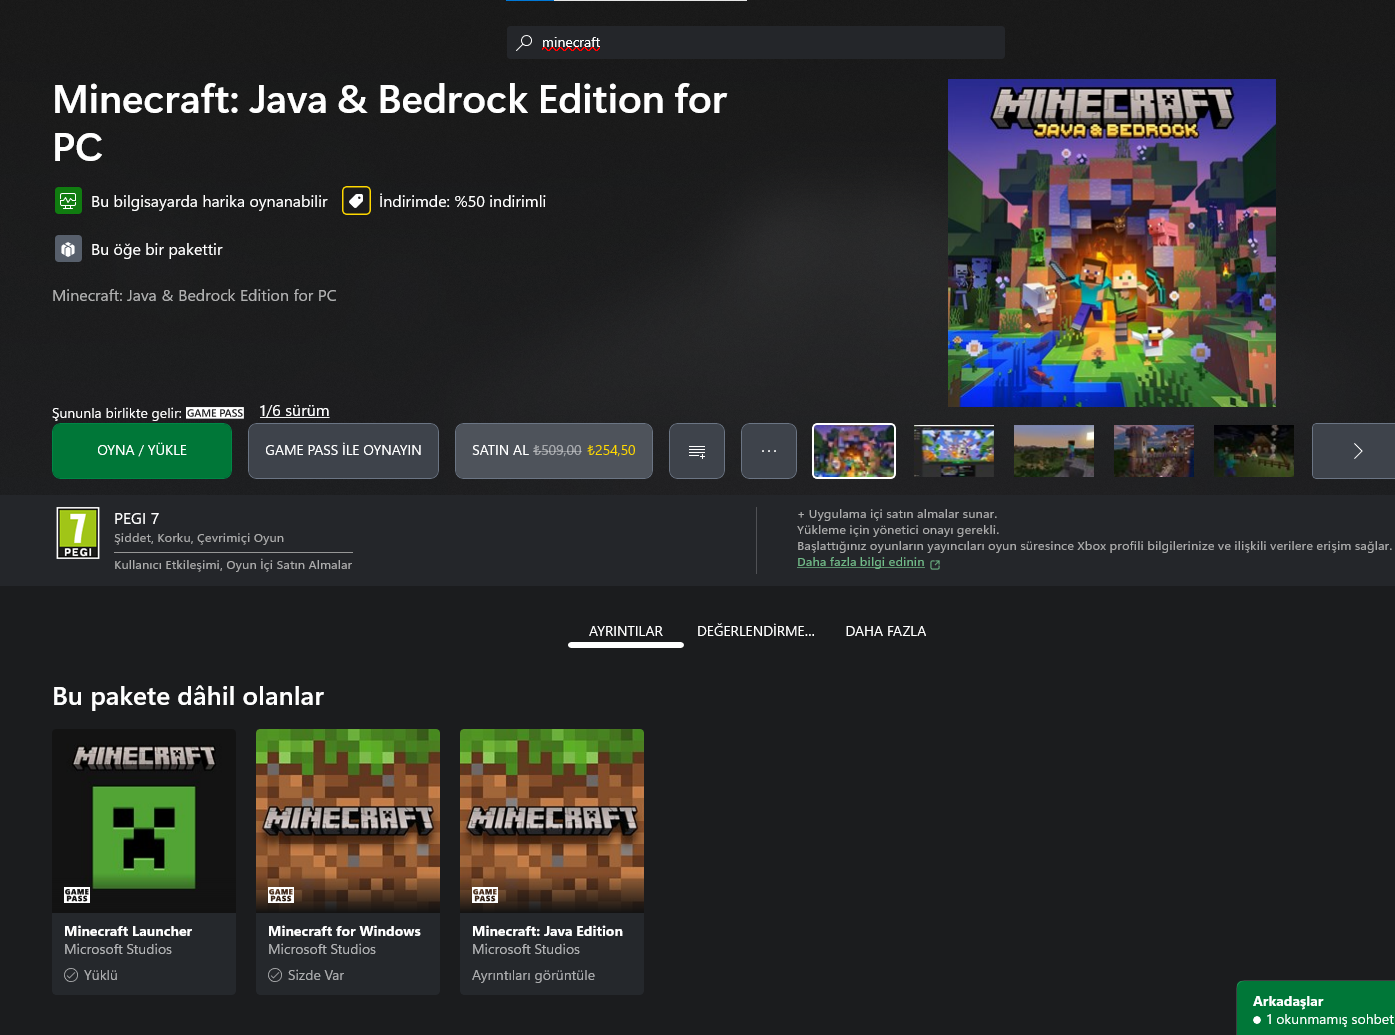1395x1035 pixels.
Task: Click Microsoft Studios under Minecraft: Java Edition
Action: click(526, 950)
